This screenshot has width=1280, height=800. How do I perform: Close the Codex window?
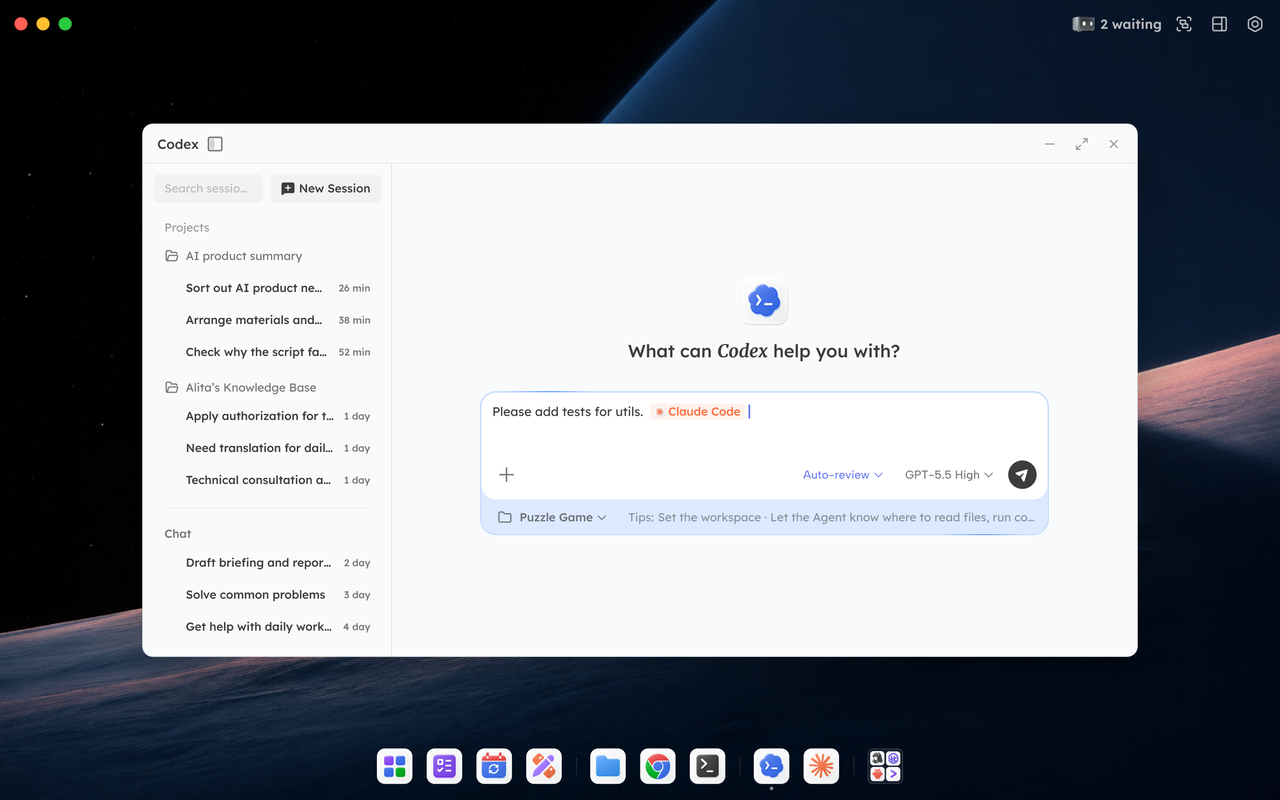tap(1114, 144)
